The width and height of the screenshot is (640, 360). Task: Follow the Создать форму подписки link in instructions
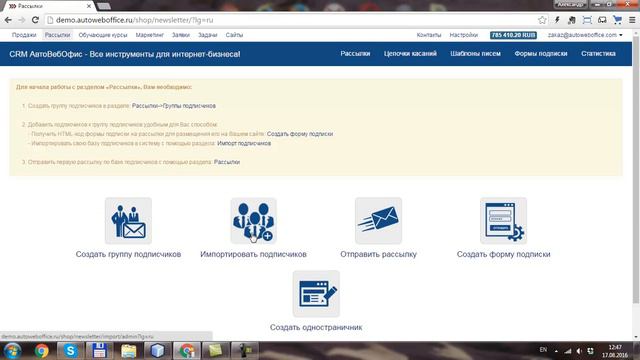tap(300, 134)
